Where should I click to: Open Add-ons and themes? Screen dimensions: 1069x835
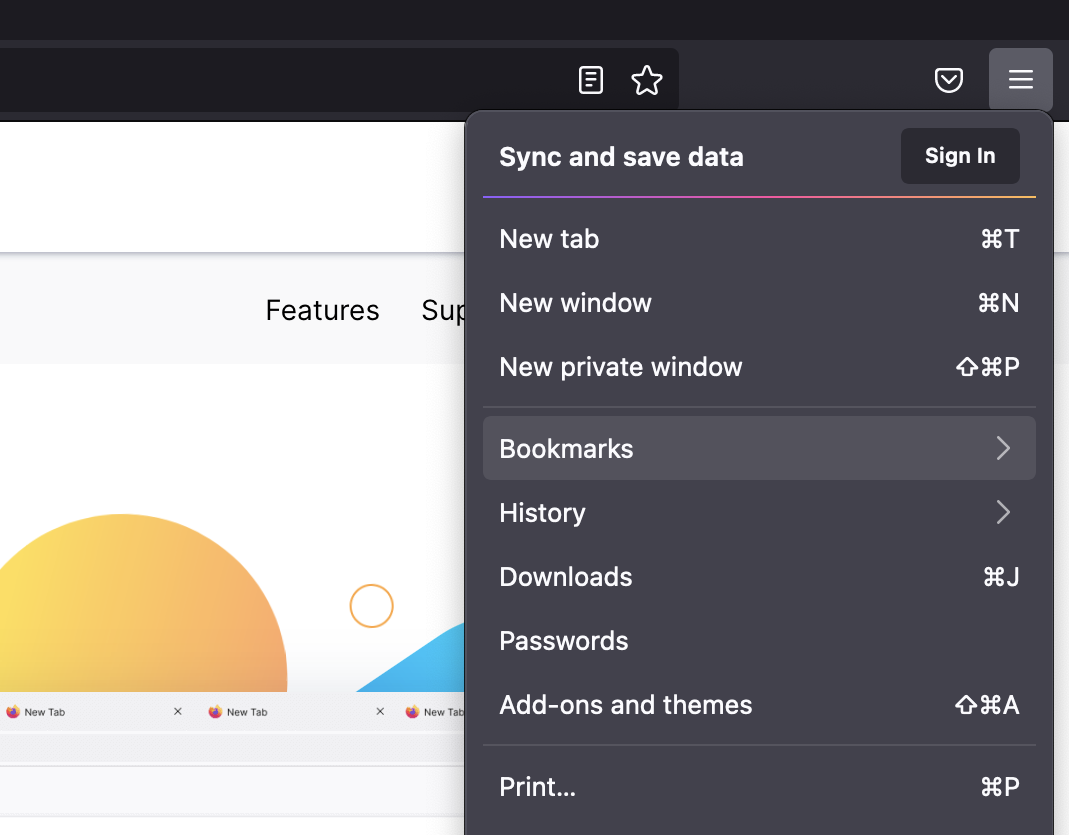[x=626, y=705]
